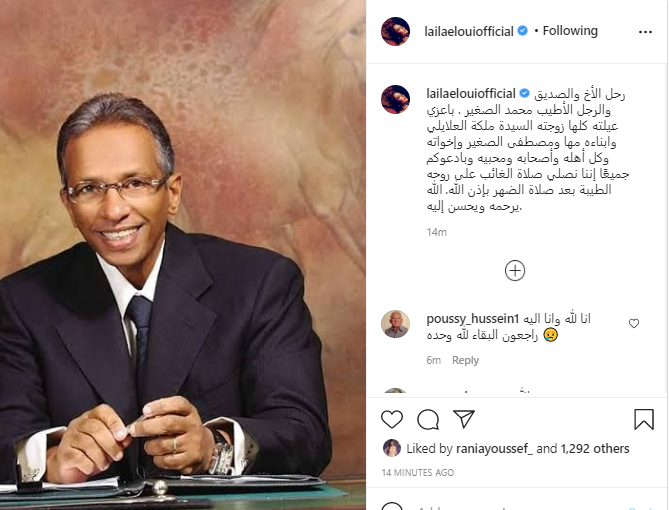Open poussy_hussein1 profile avatar
The height and width of the screenshot is (510, 669).
coord(396,324)
